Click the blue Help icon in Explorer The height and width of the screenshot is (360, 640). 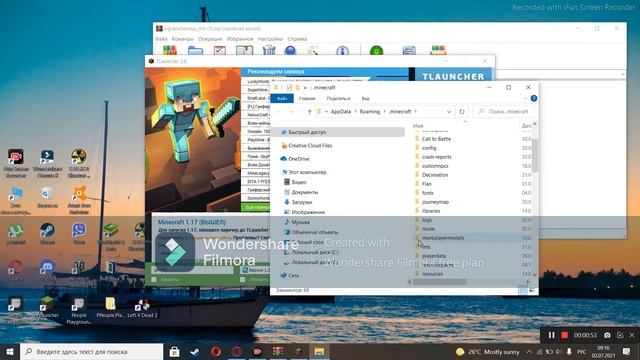pos(533,98)
